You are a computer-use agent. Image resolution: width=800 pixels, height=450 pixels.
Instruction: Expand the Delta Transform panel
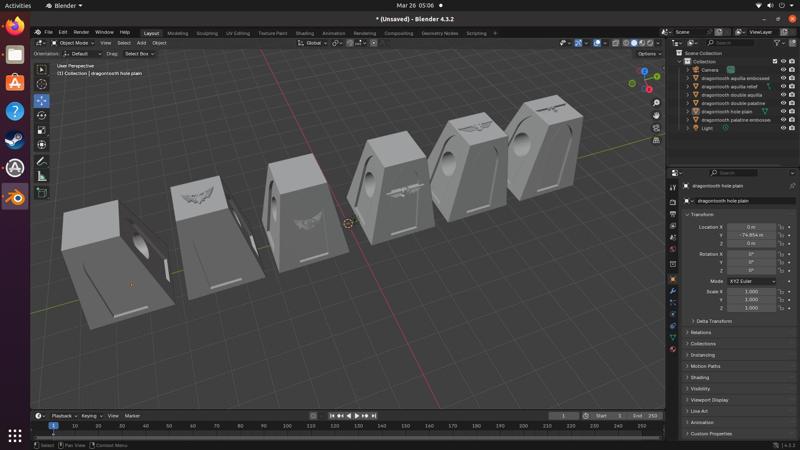(714, 321)
